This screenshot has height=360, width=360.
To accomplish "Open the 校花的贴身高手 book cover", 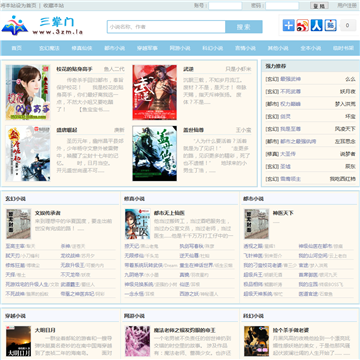I will coord(28,92).
